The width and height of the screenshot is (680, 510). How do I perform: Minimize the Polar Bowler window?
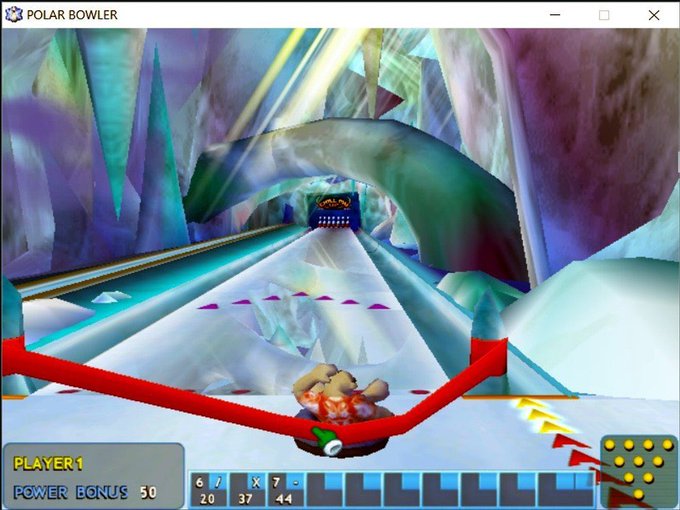pos(555,15)
